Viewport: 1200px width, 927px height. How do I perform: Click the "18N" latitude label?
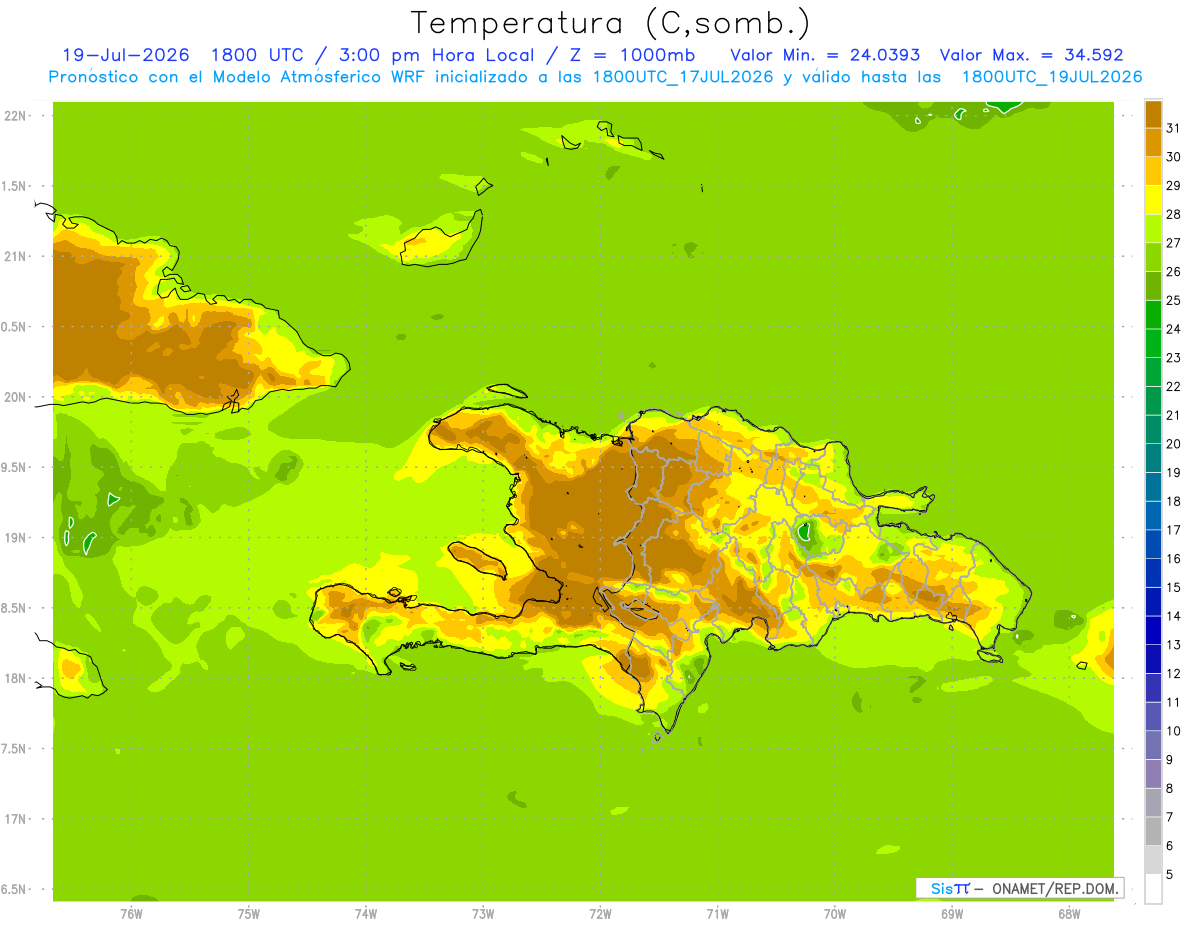(14, 678)
